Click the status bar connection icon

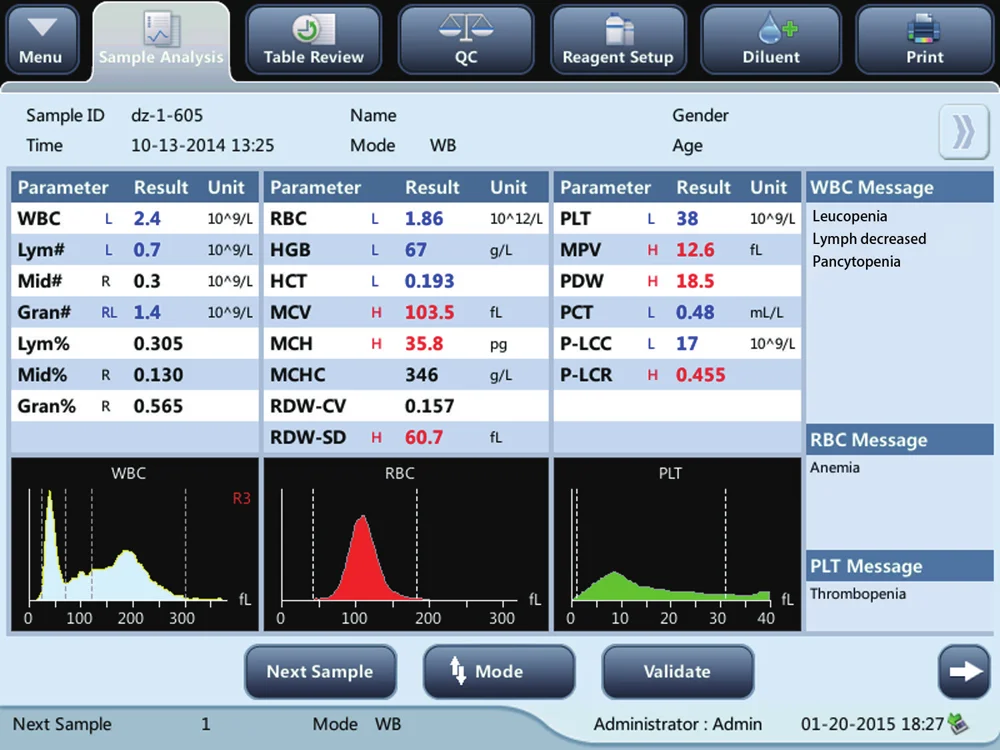pyautogui.click(x=959, y=723)
